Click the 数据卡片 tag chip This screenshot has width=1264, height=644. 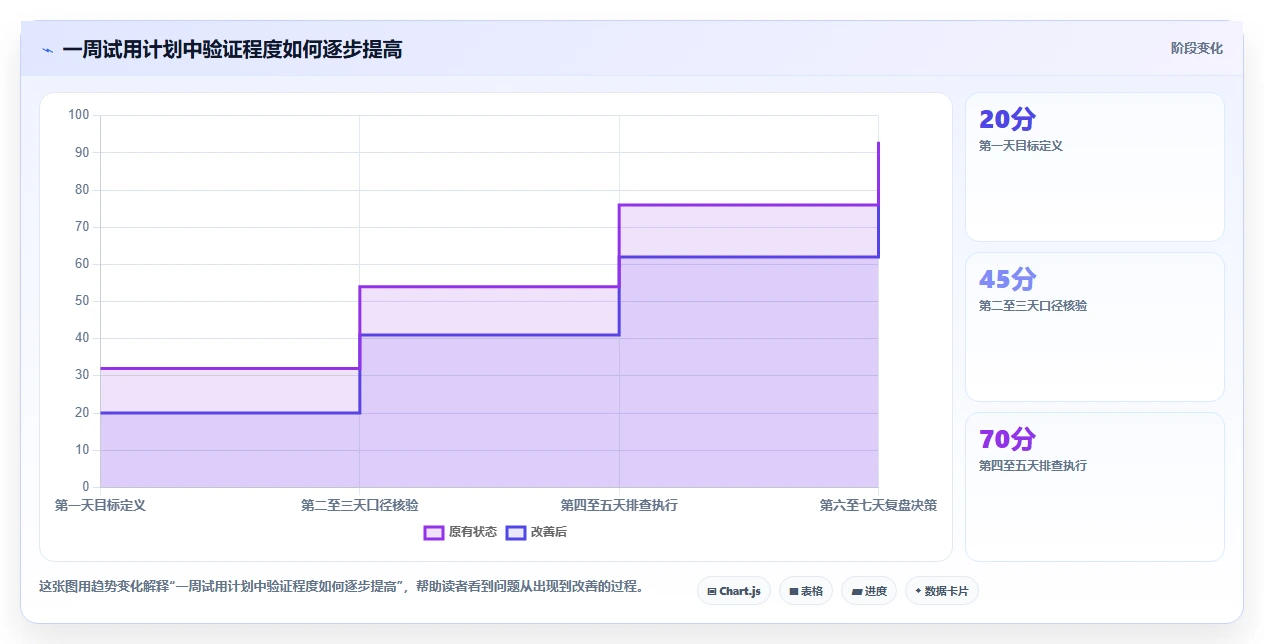coord(942,591)
